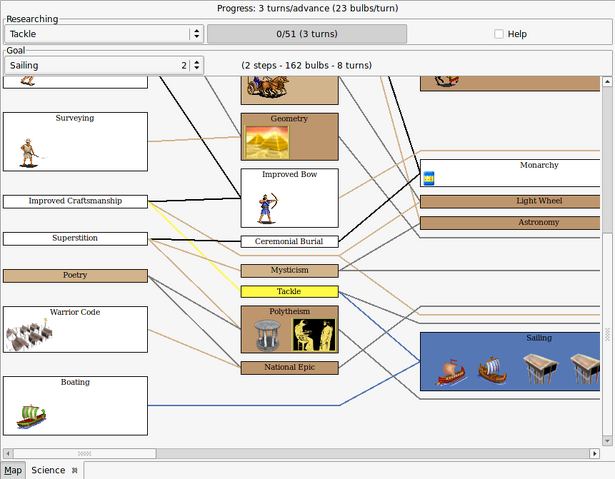Enable the Help checkbox
The height and width of the screenshot is (479, 615).
499,34
